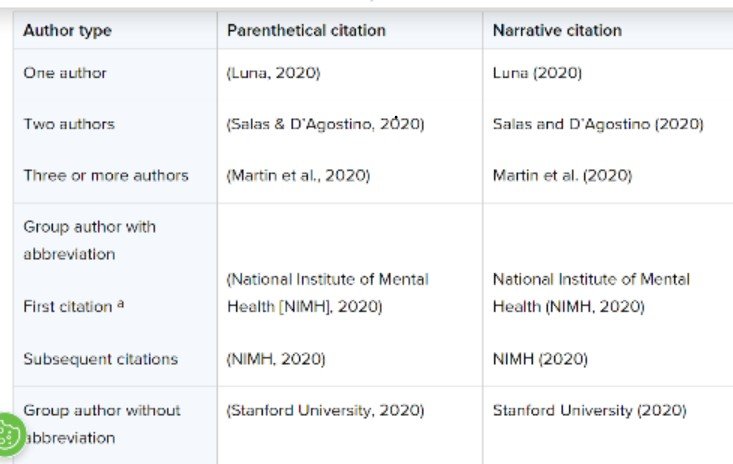Select the Two authors row label

pos(69,124)
